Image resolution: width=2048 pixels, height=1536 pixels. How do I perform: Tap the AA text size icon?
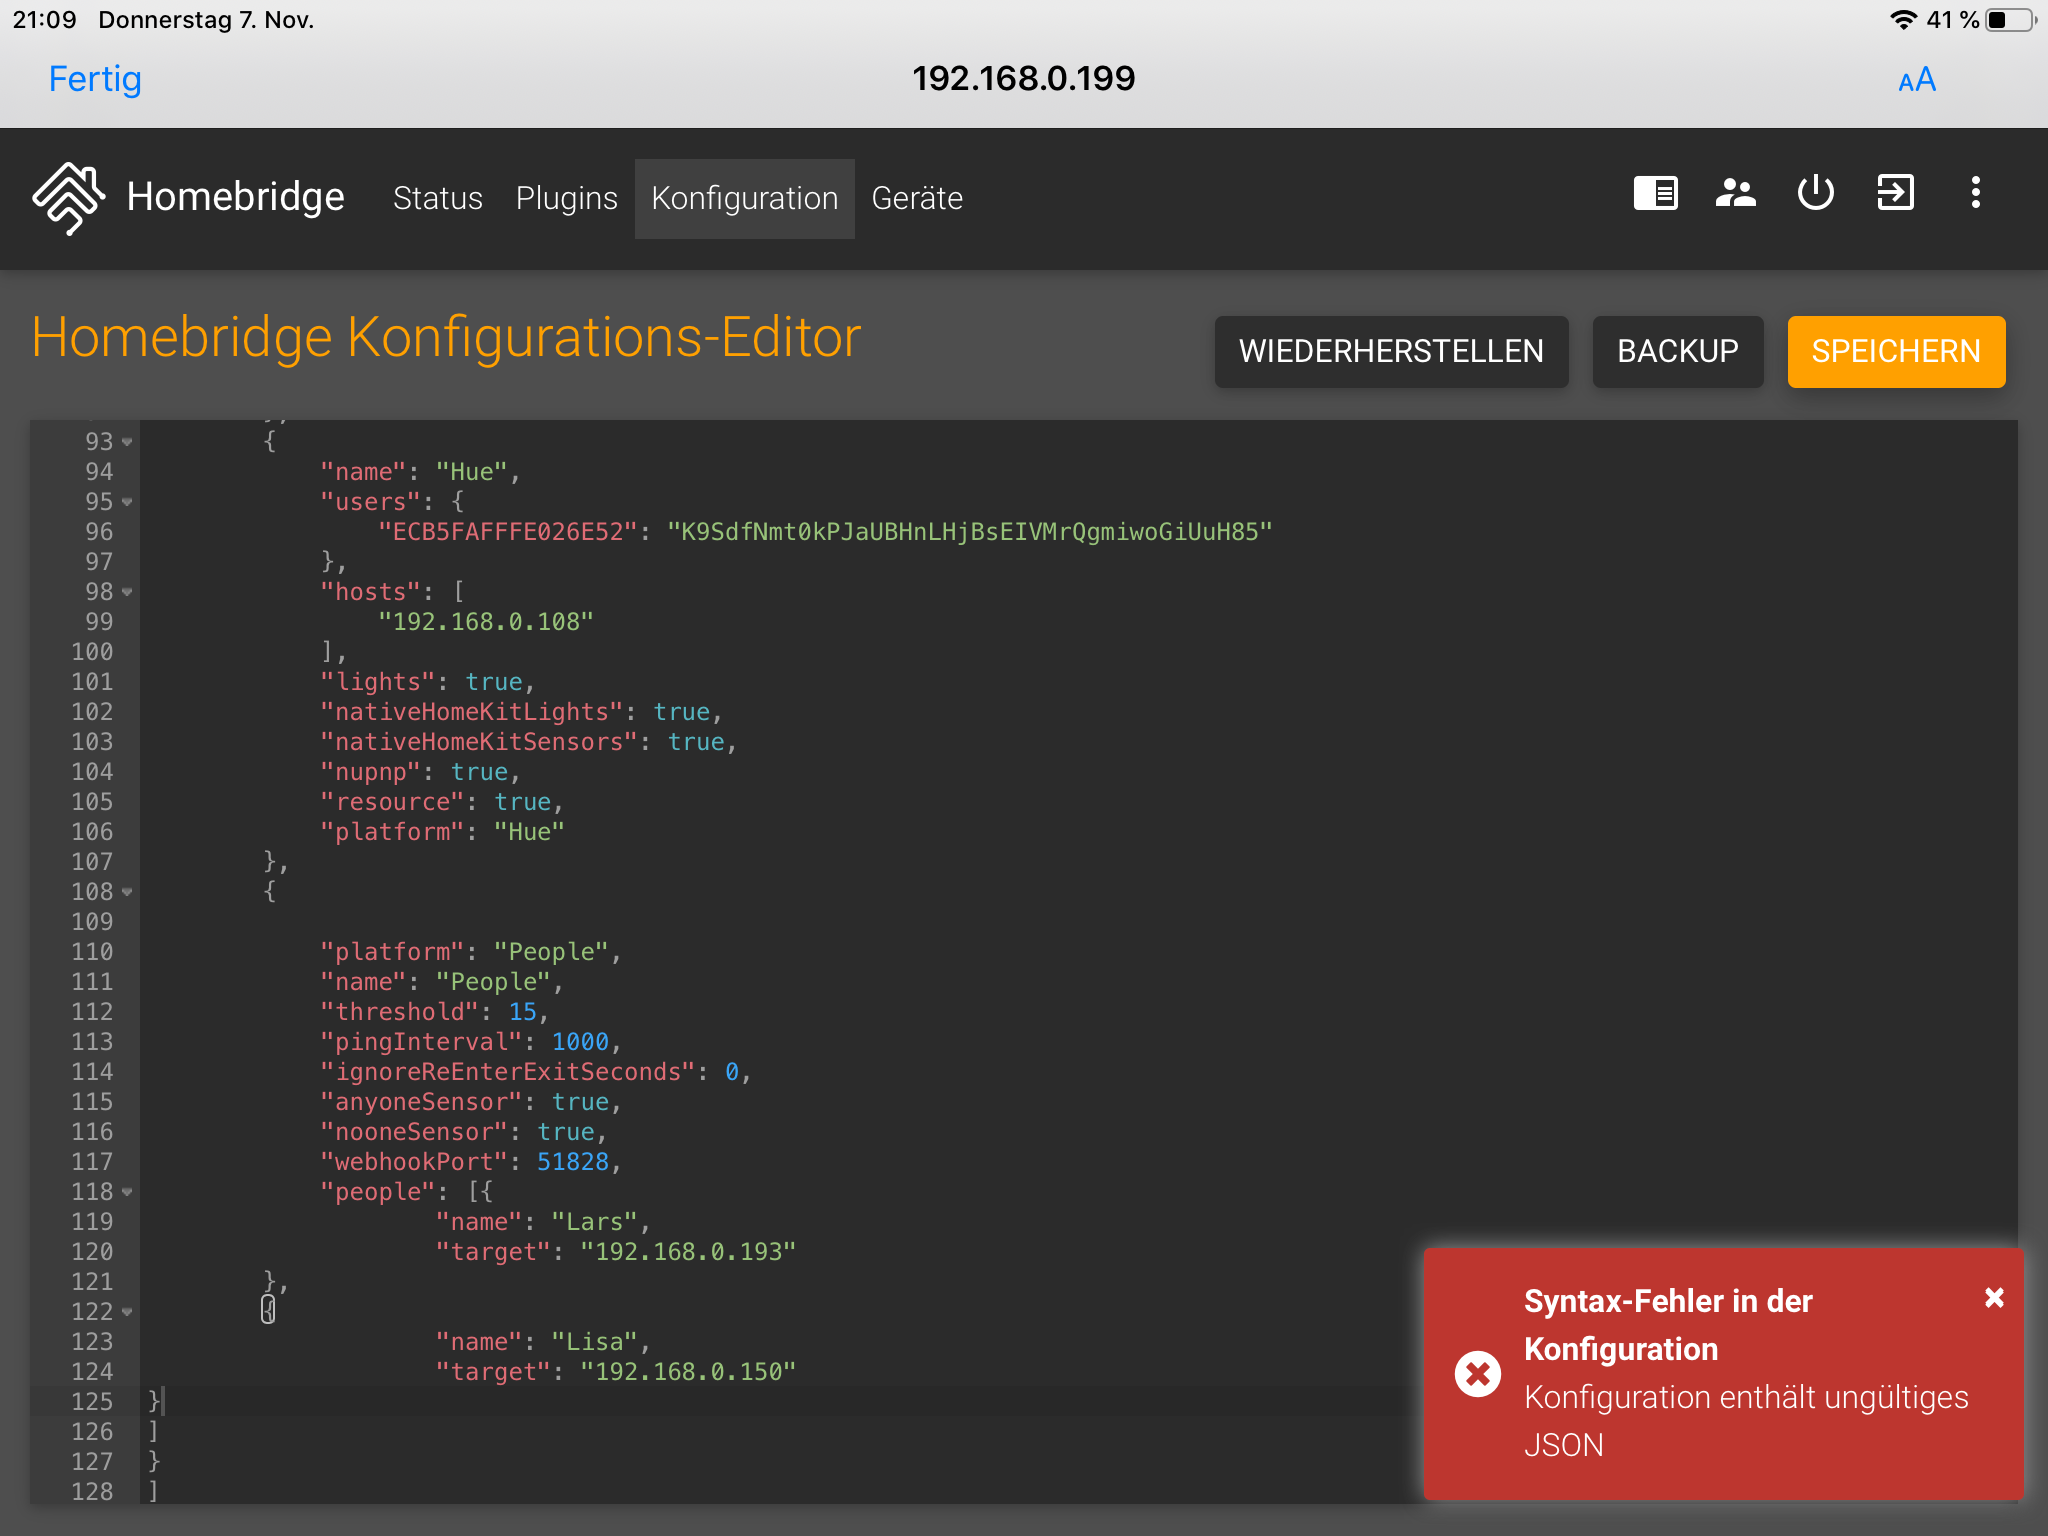coord(1916,80)
